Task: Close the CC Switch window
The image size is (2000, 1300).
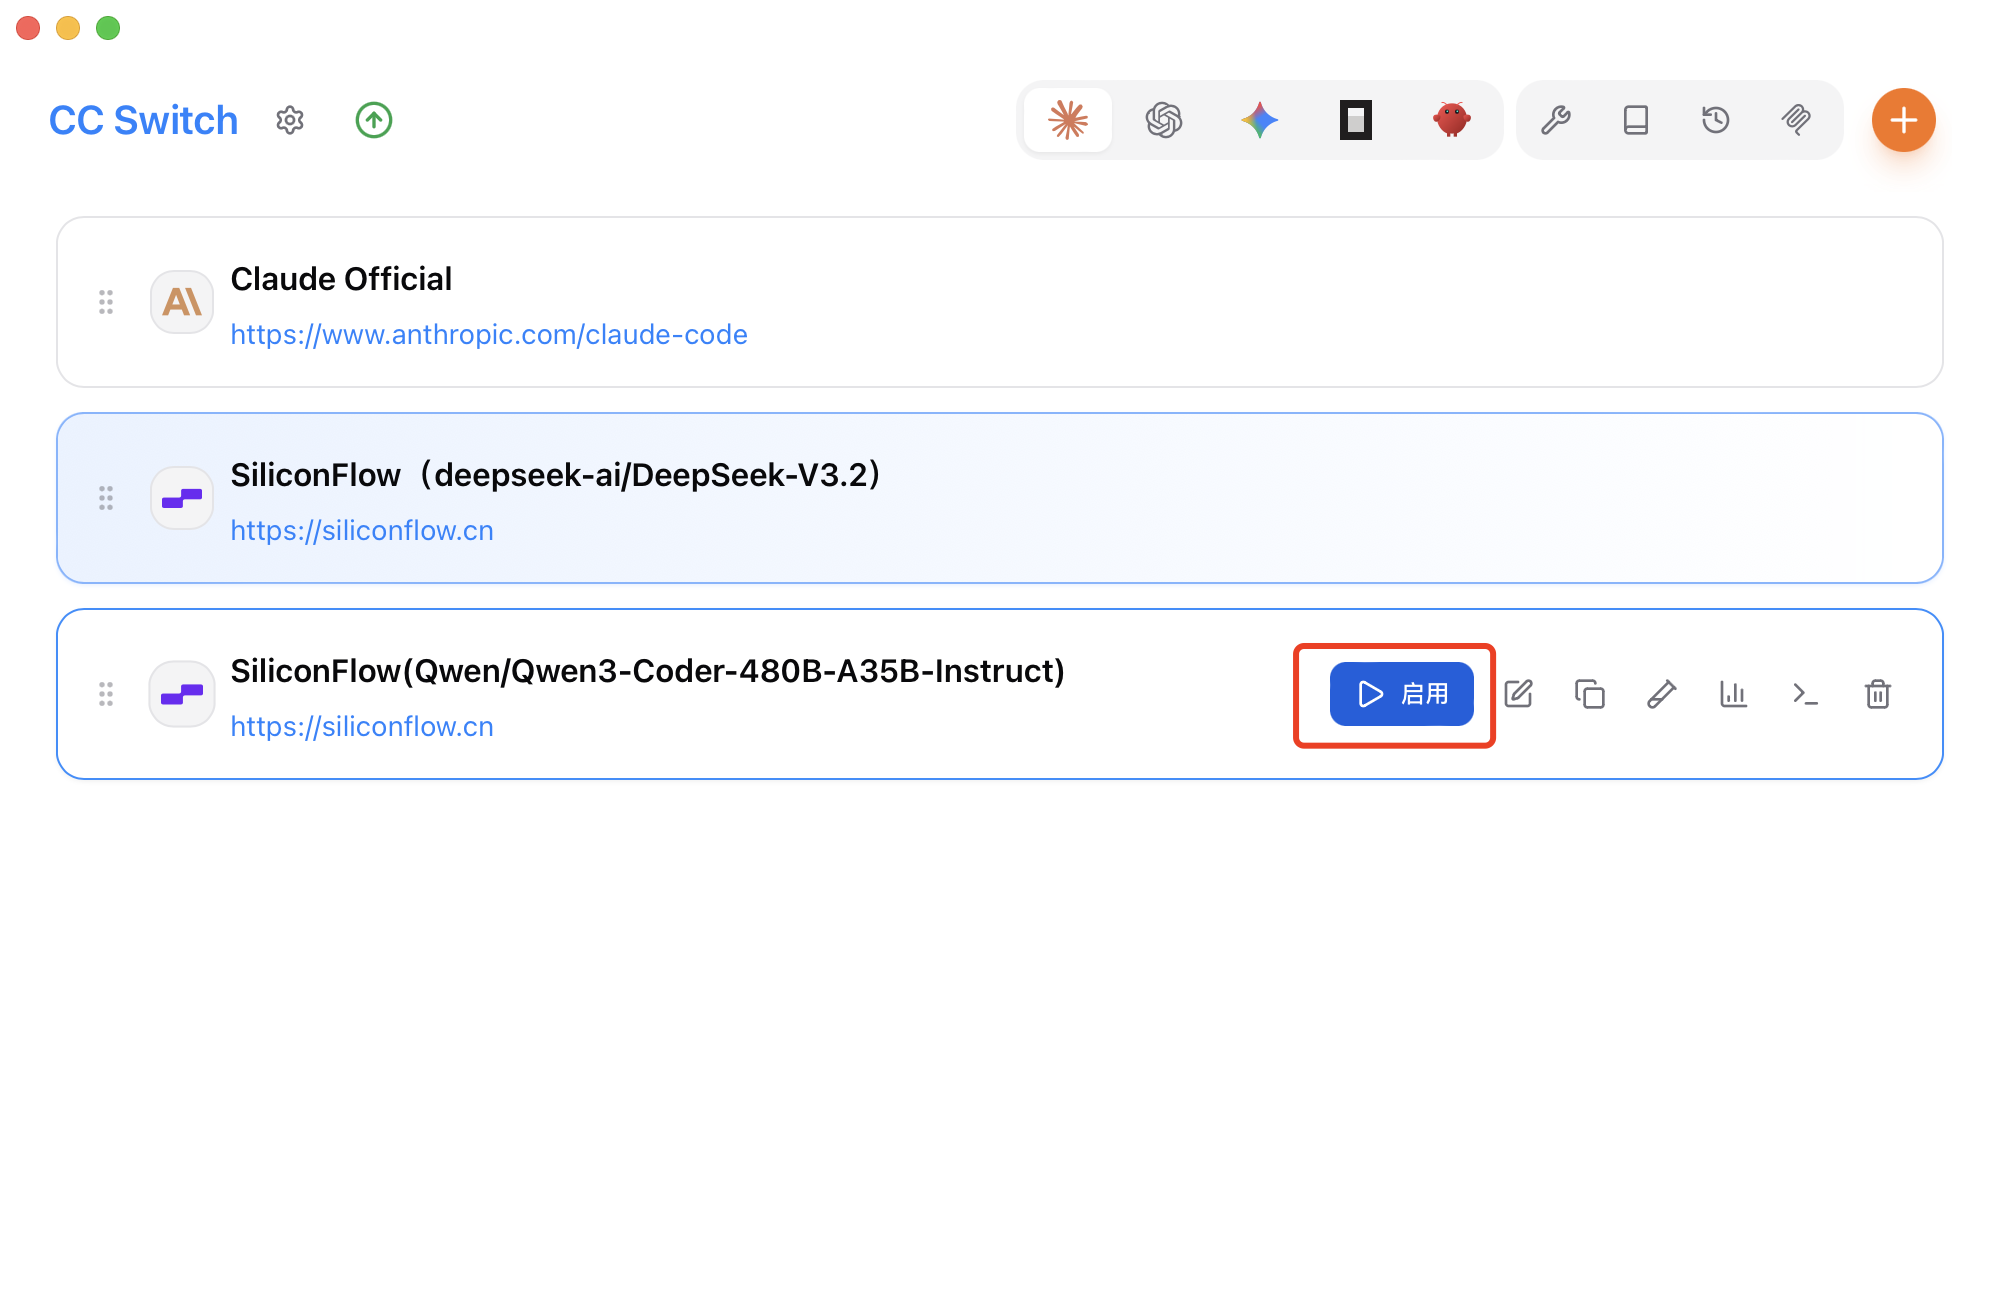Action: (x=28, y=28)
